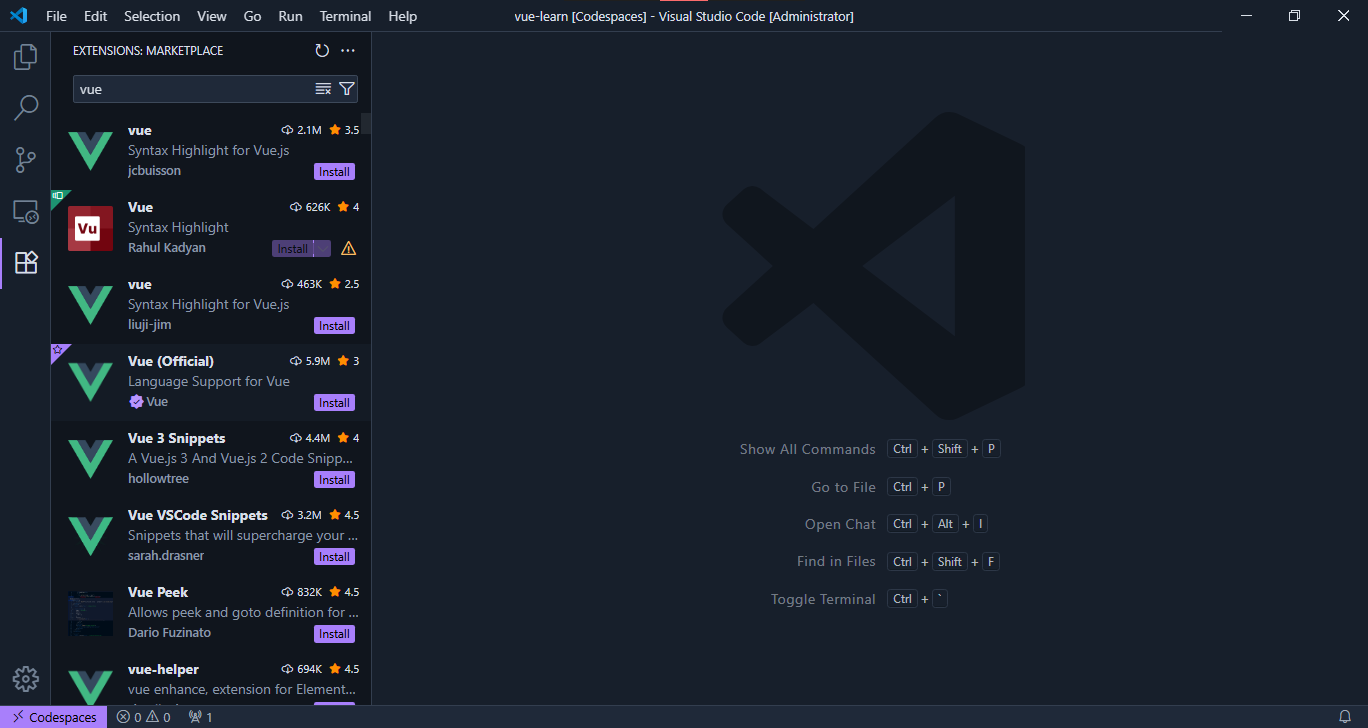The width and height of the screenshot is (1368, 728).
Task: Open the Edit menu
Action: [95, 16]
